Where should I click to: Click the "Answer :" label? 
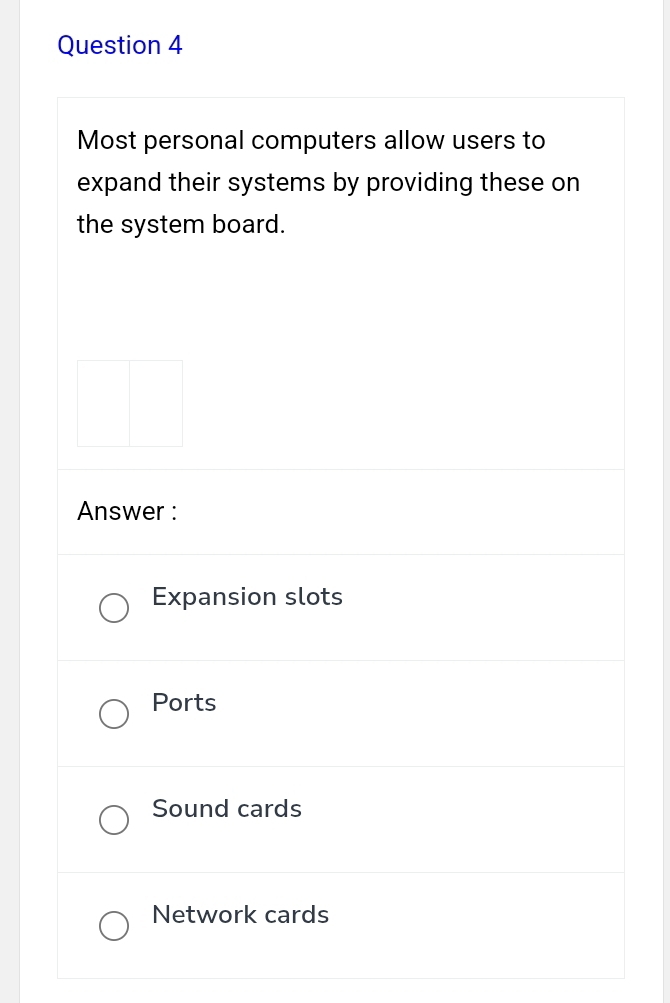pyautogui.click(x=127, y=511)
